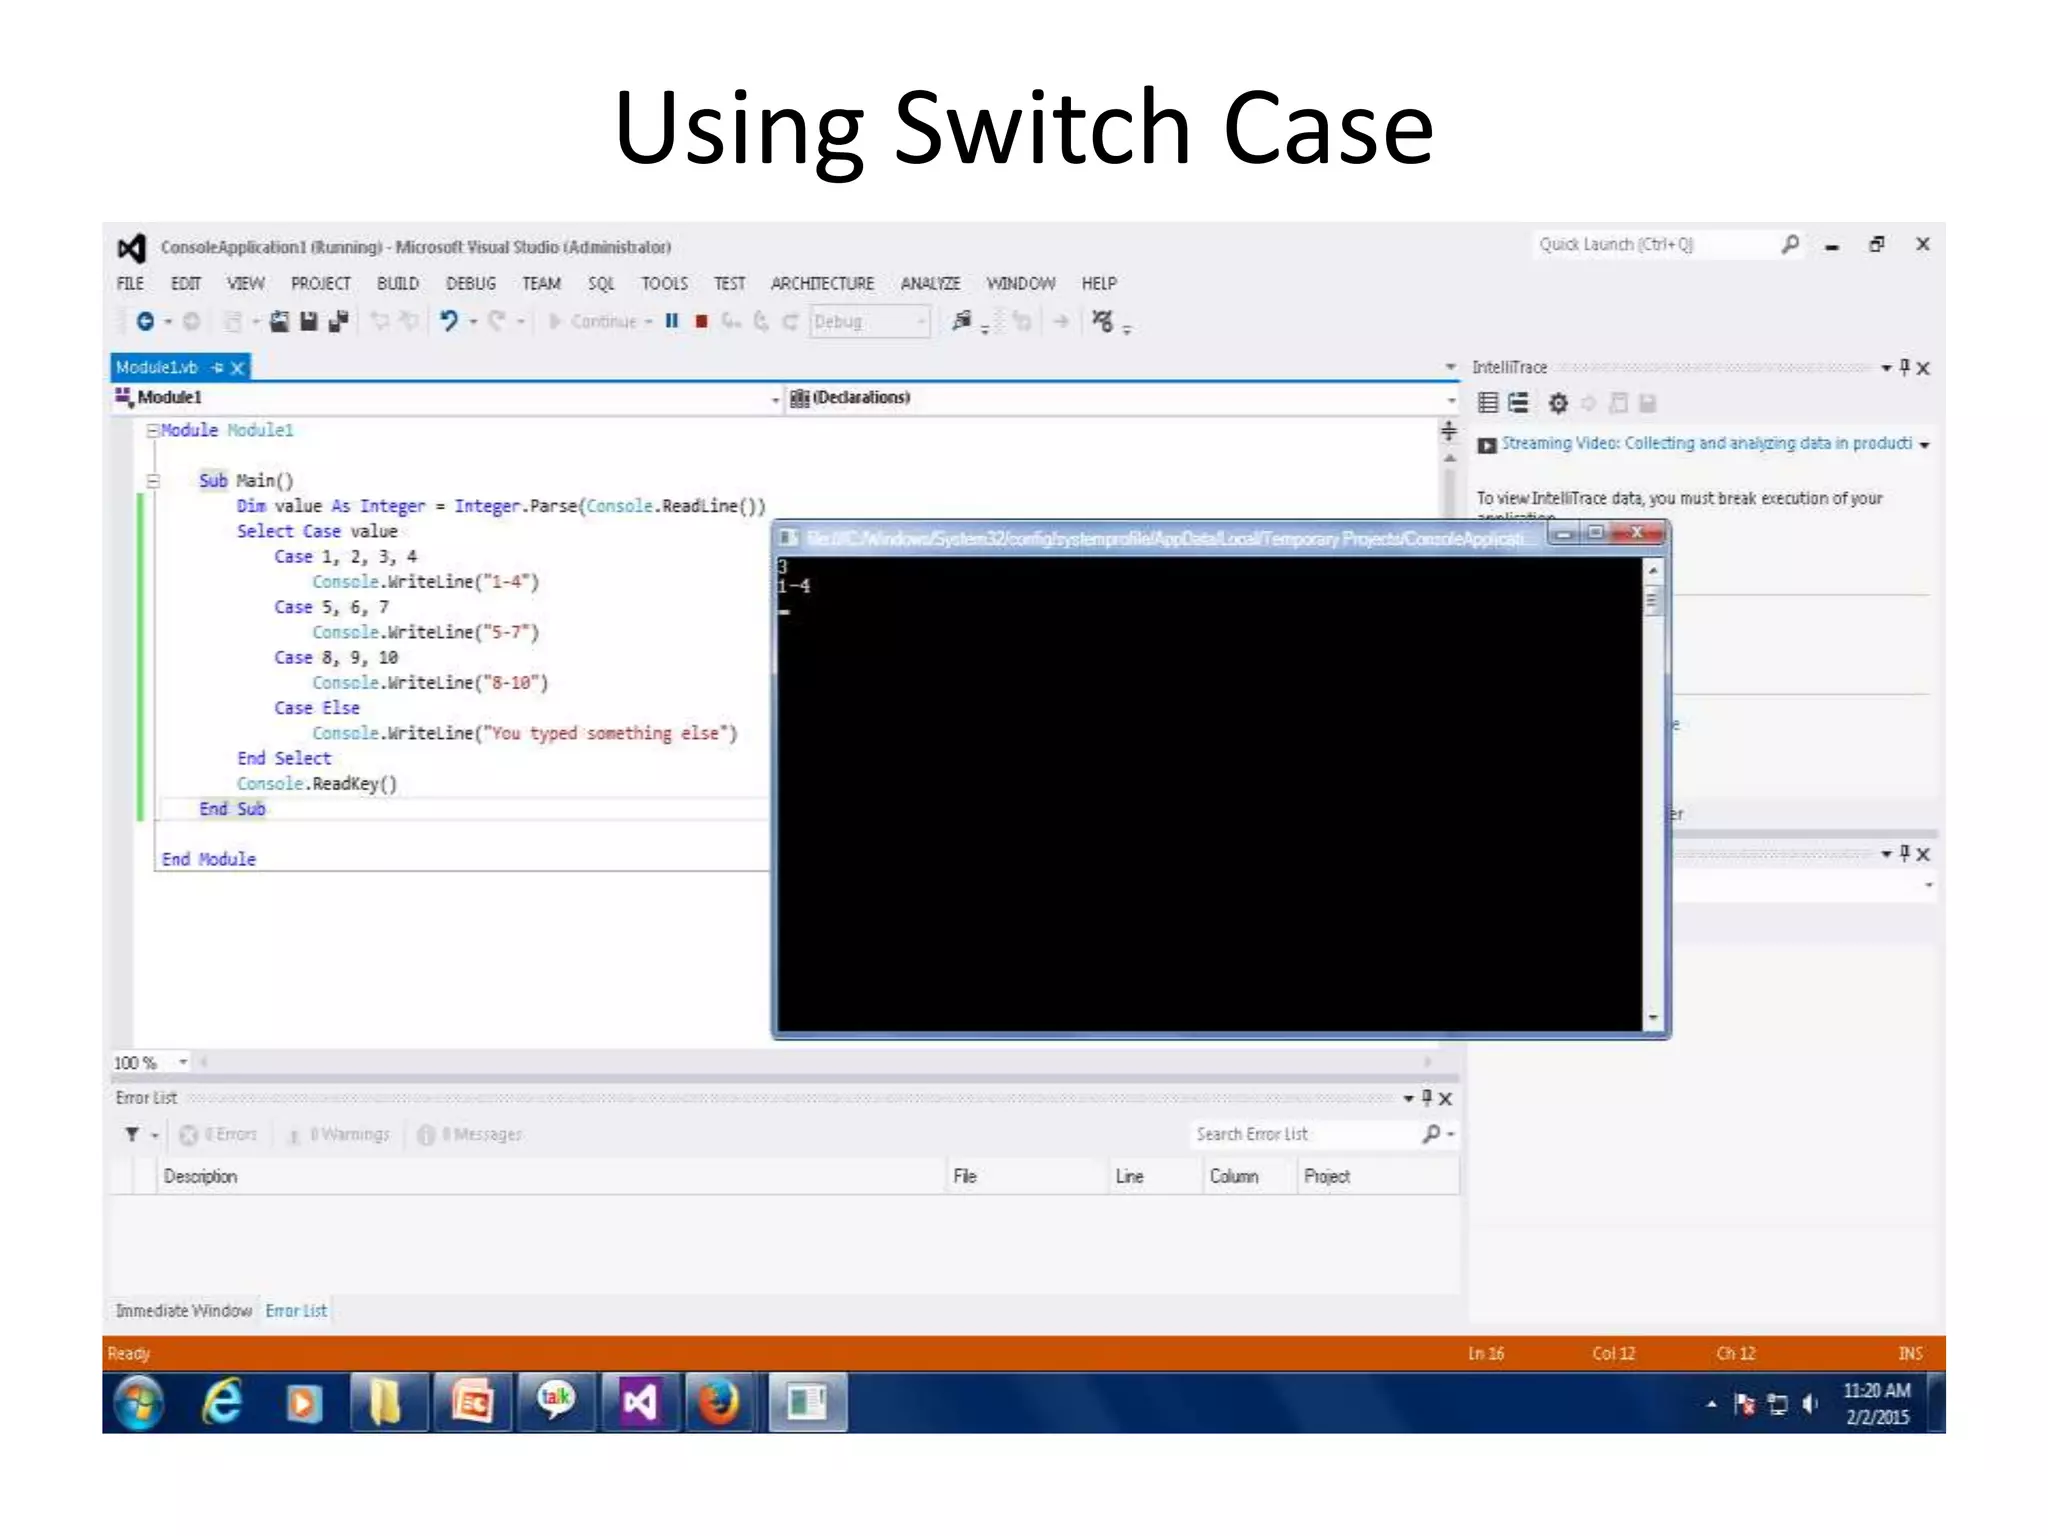Image resolution: width=2048 pixels, height=1536 pixels.
Task: Collapse the Sub Main code region
Action: pyautogui.click(x=153, y=481)
